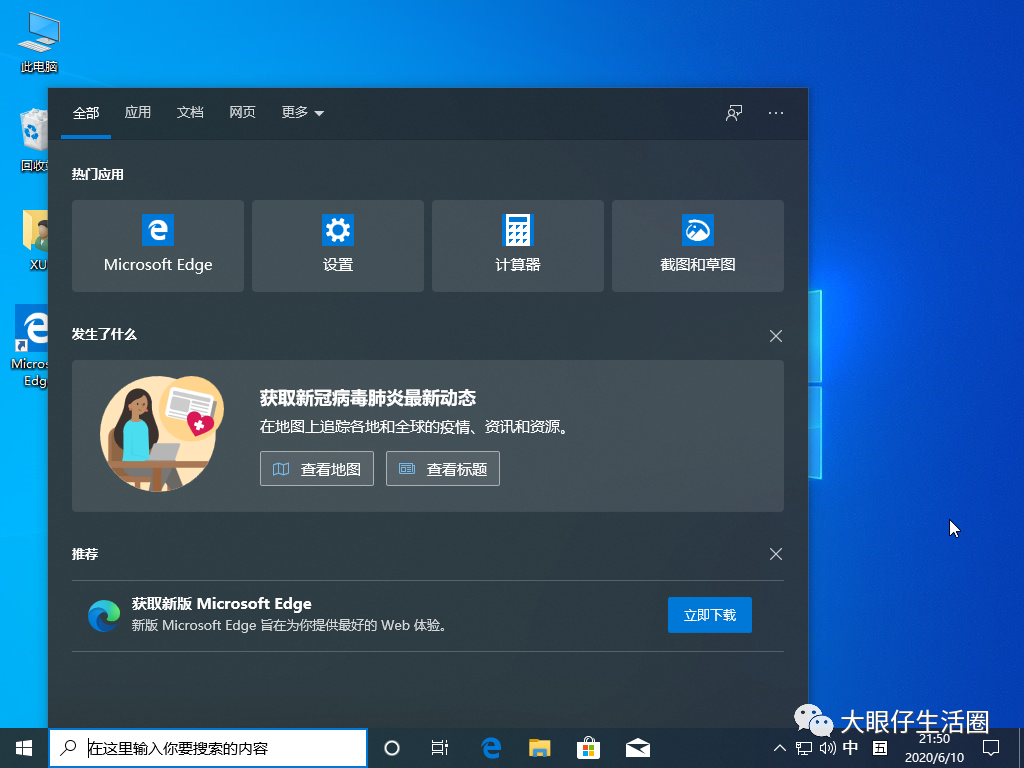Select the 此电脑 desktop icon

[39, 42]
